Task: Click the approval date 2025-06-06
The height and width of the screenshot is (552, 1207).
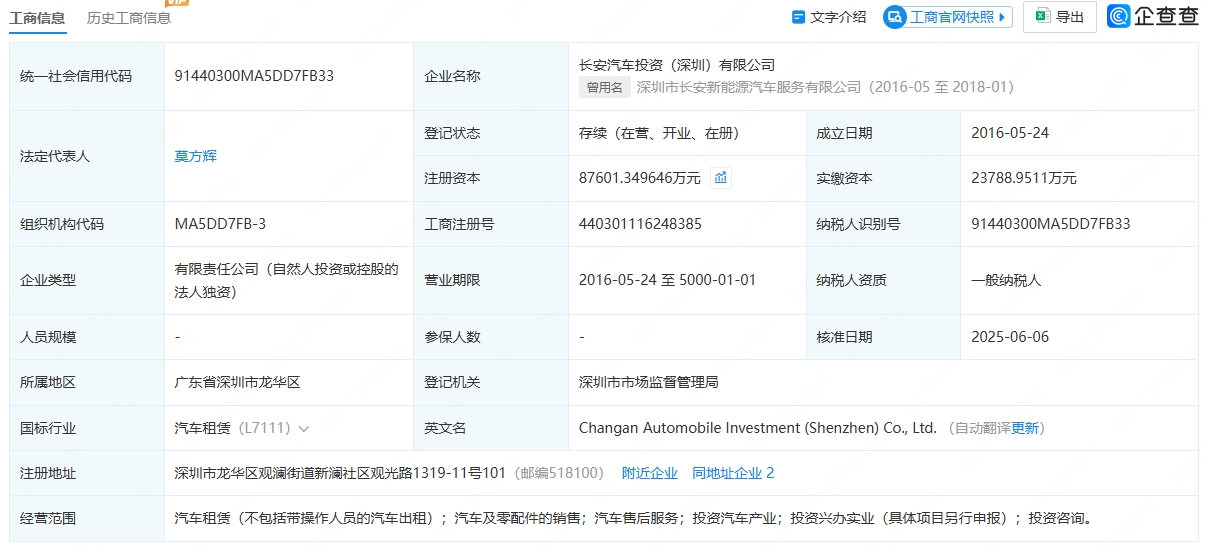Action: click(1010, 337)
